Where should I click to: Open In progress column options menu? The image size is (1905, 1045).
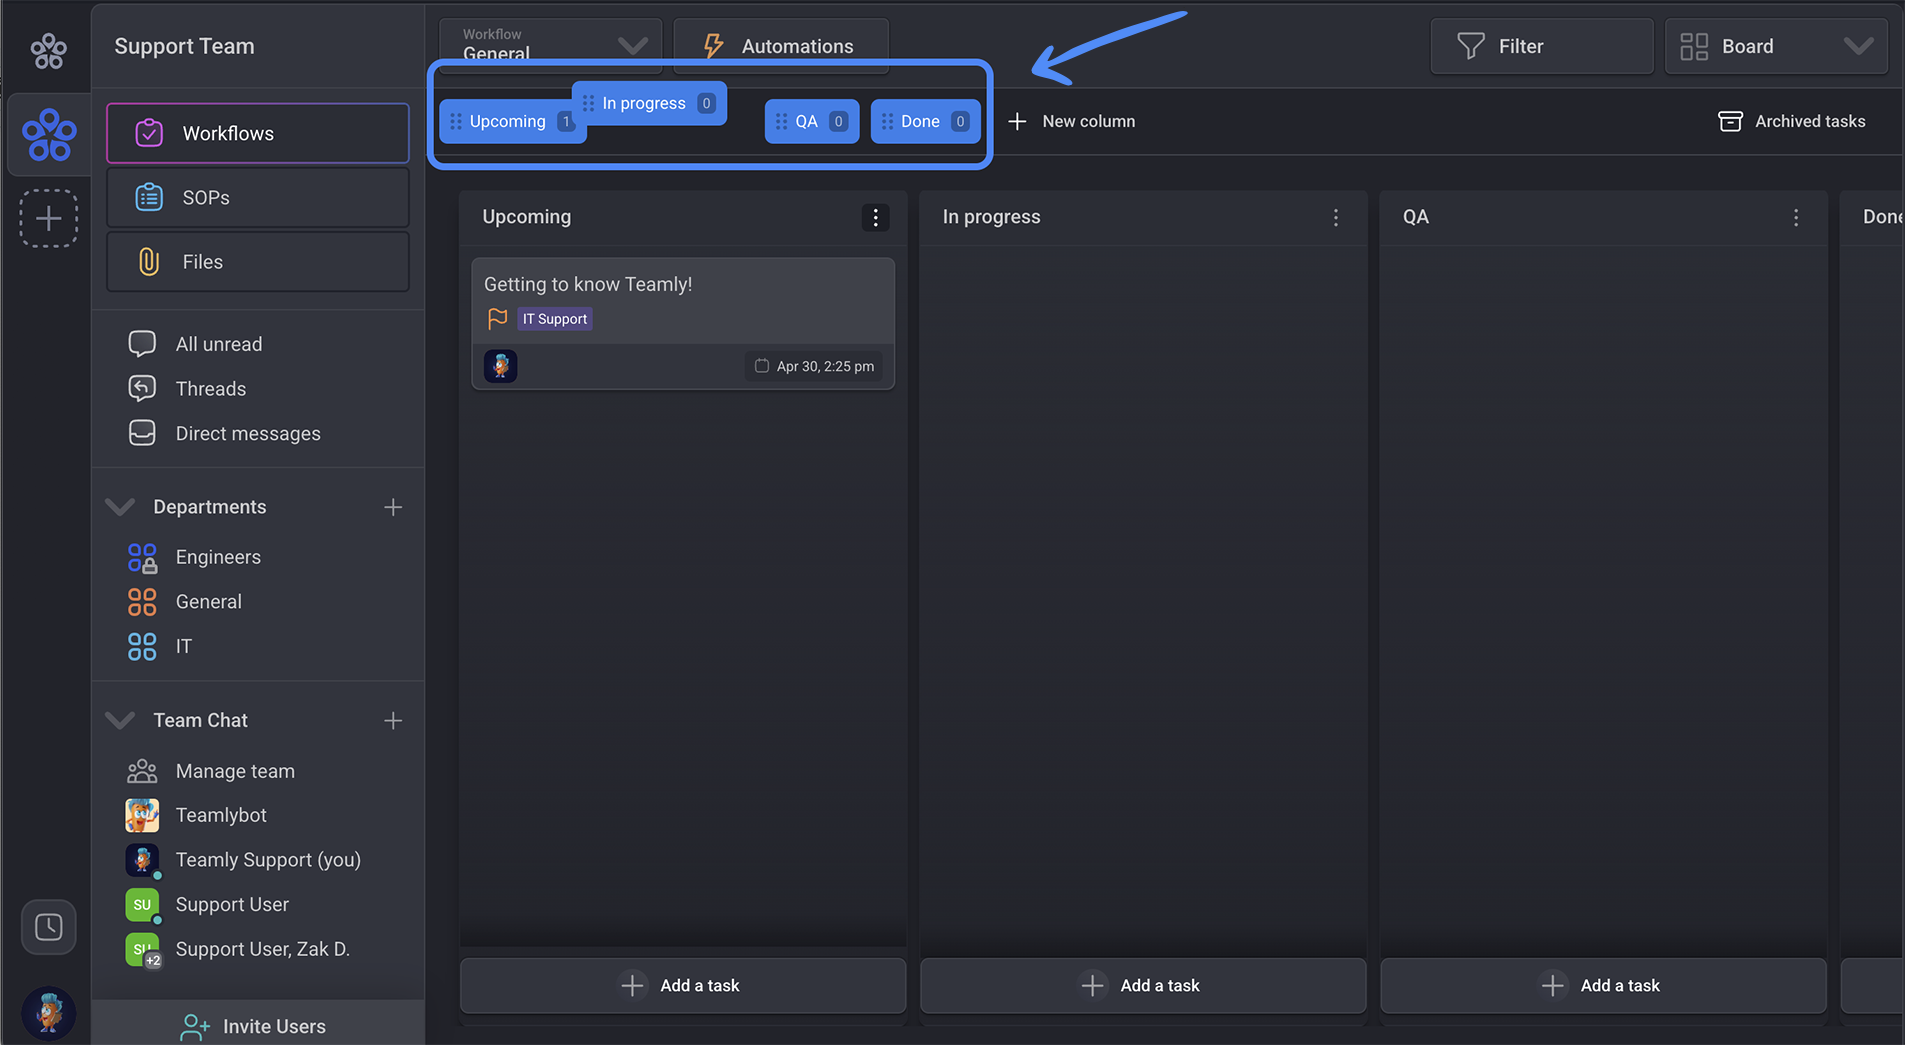click(1336, 217)
